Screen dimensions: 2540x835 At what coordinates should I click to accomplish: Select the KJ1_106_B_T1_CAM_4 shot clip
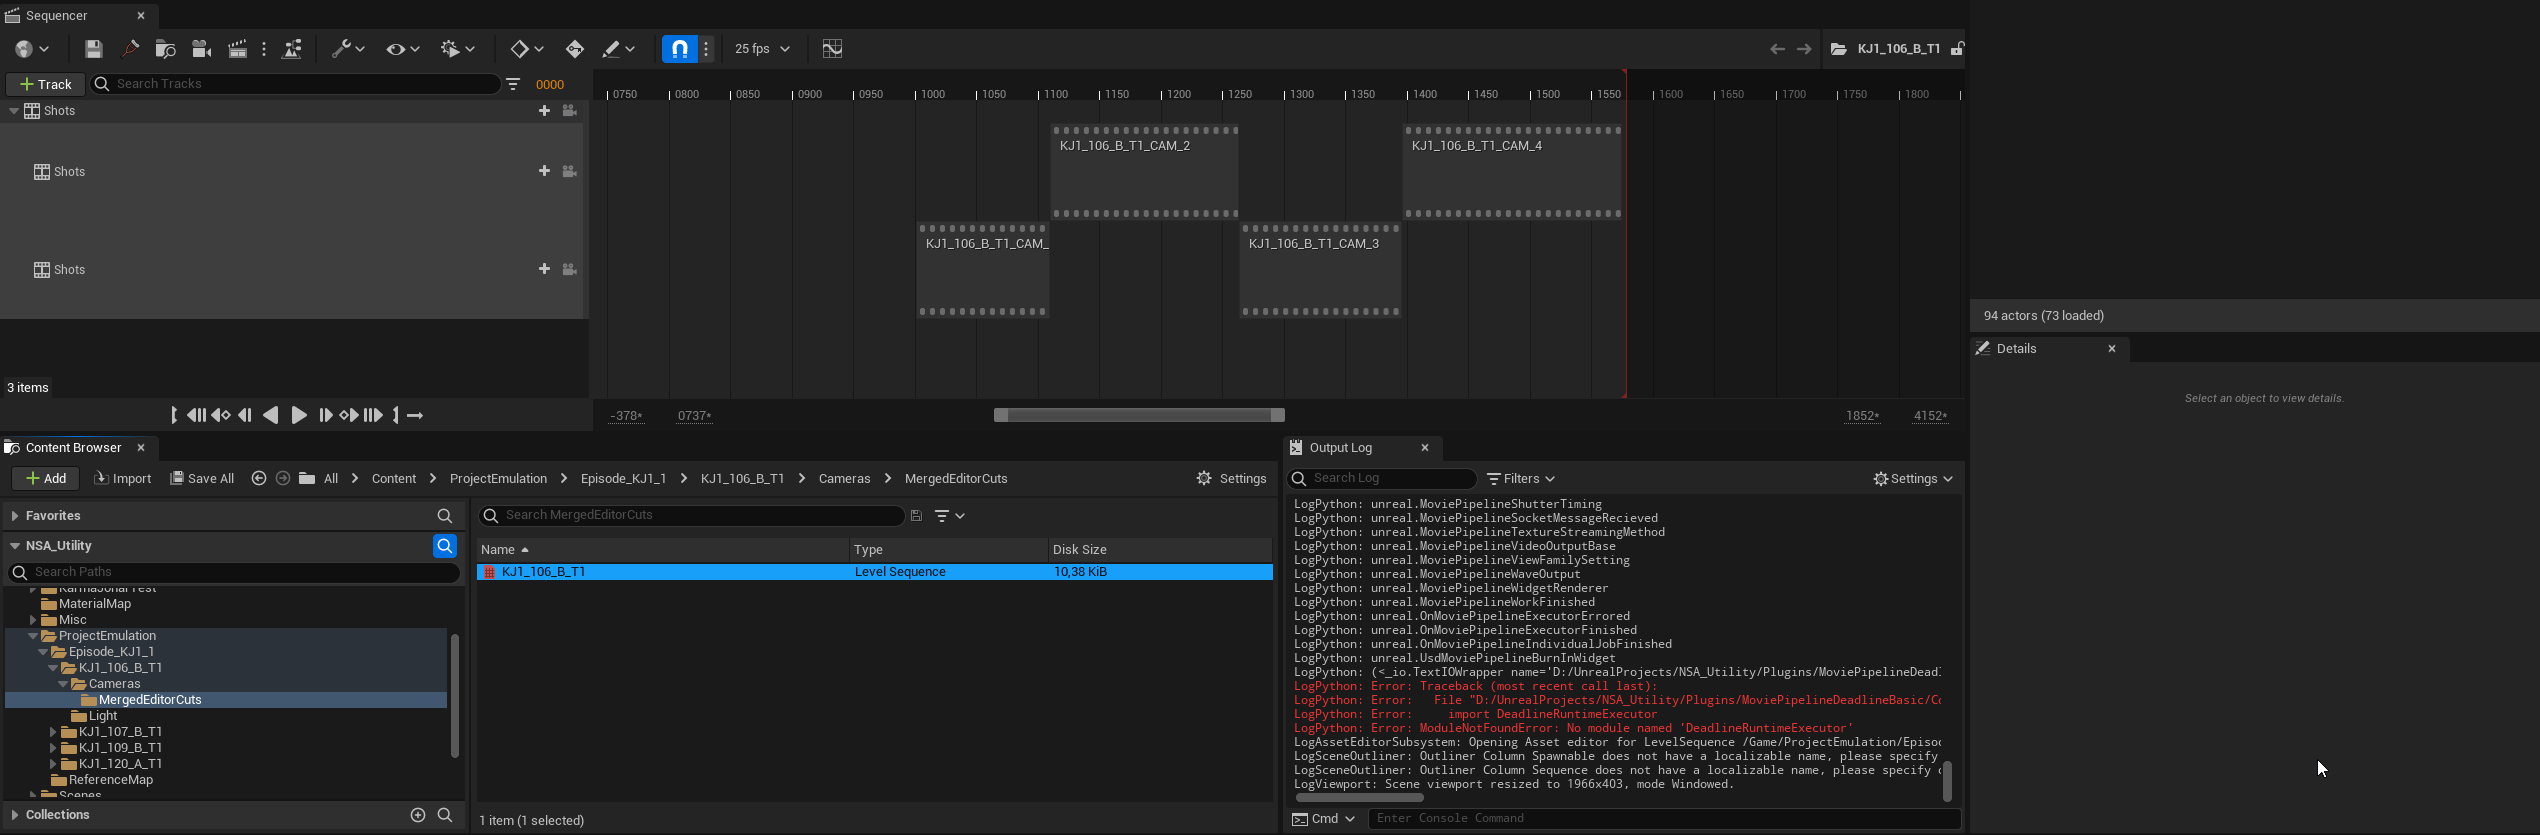1512,171
